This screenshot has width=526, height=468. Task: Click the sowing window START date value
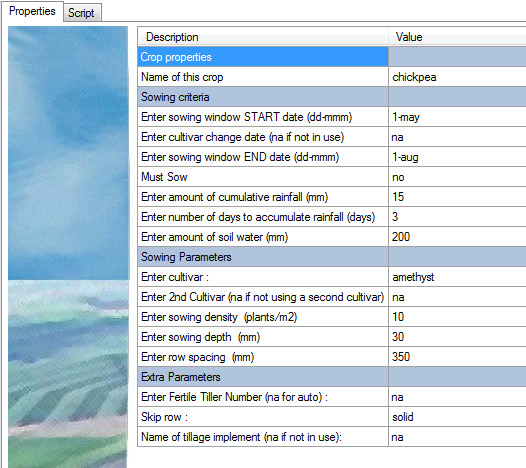(457, 117)
